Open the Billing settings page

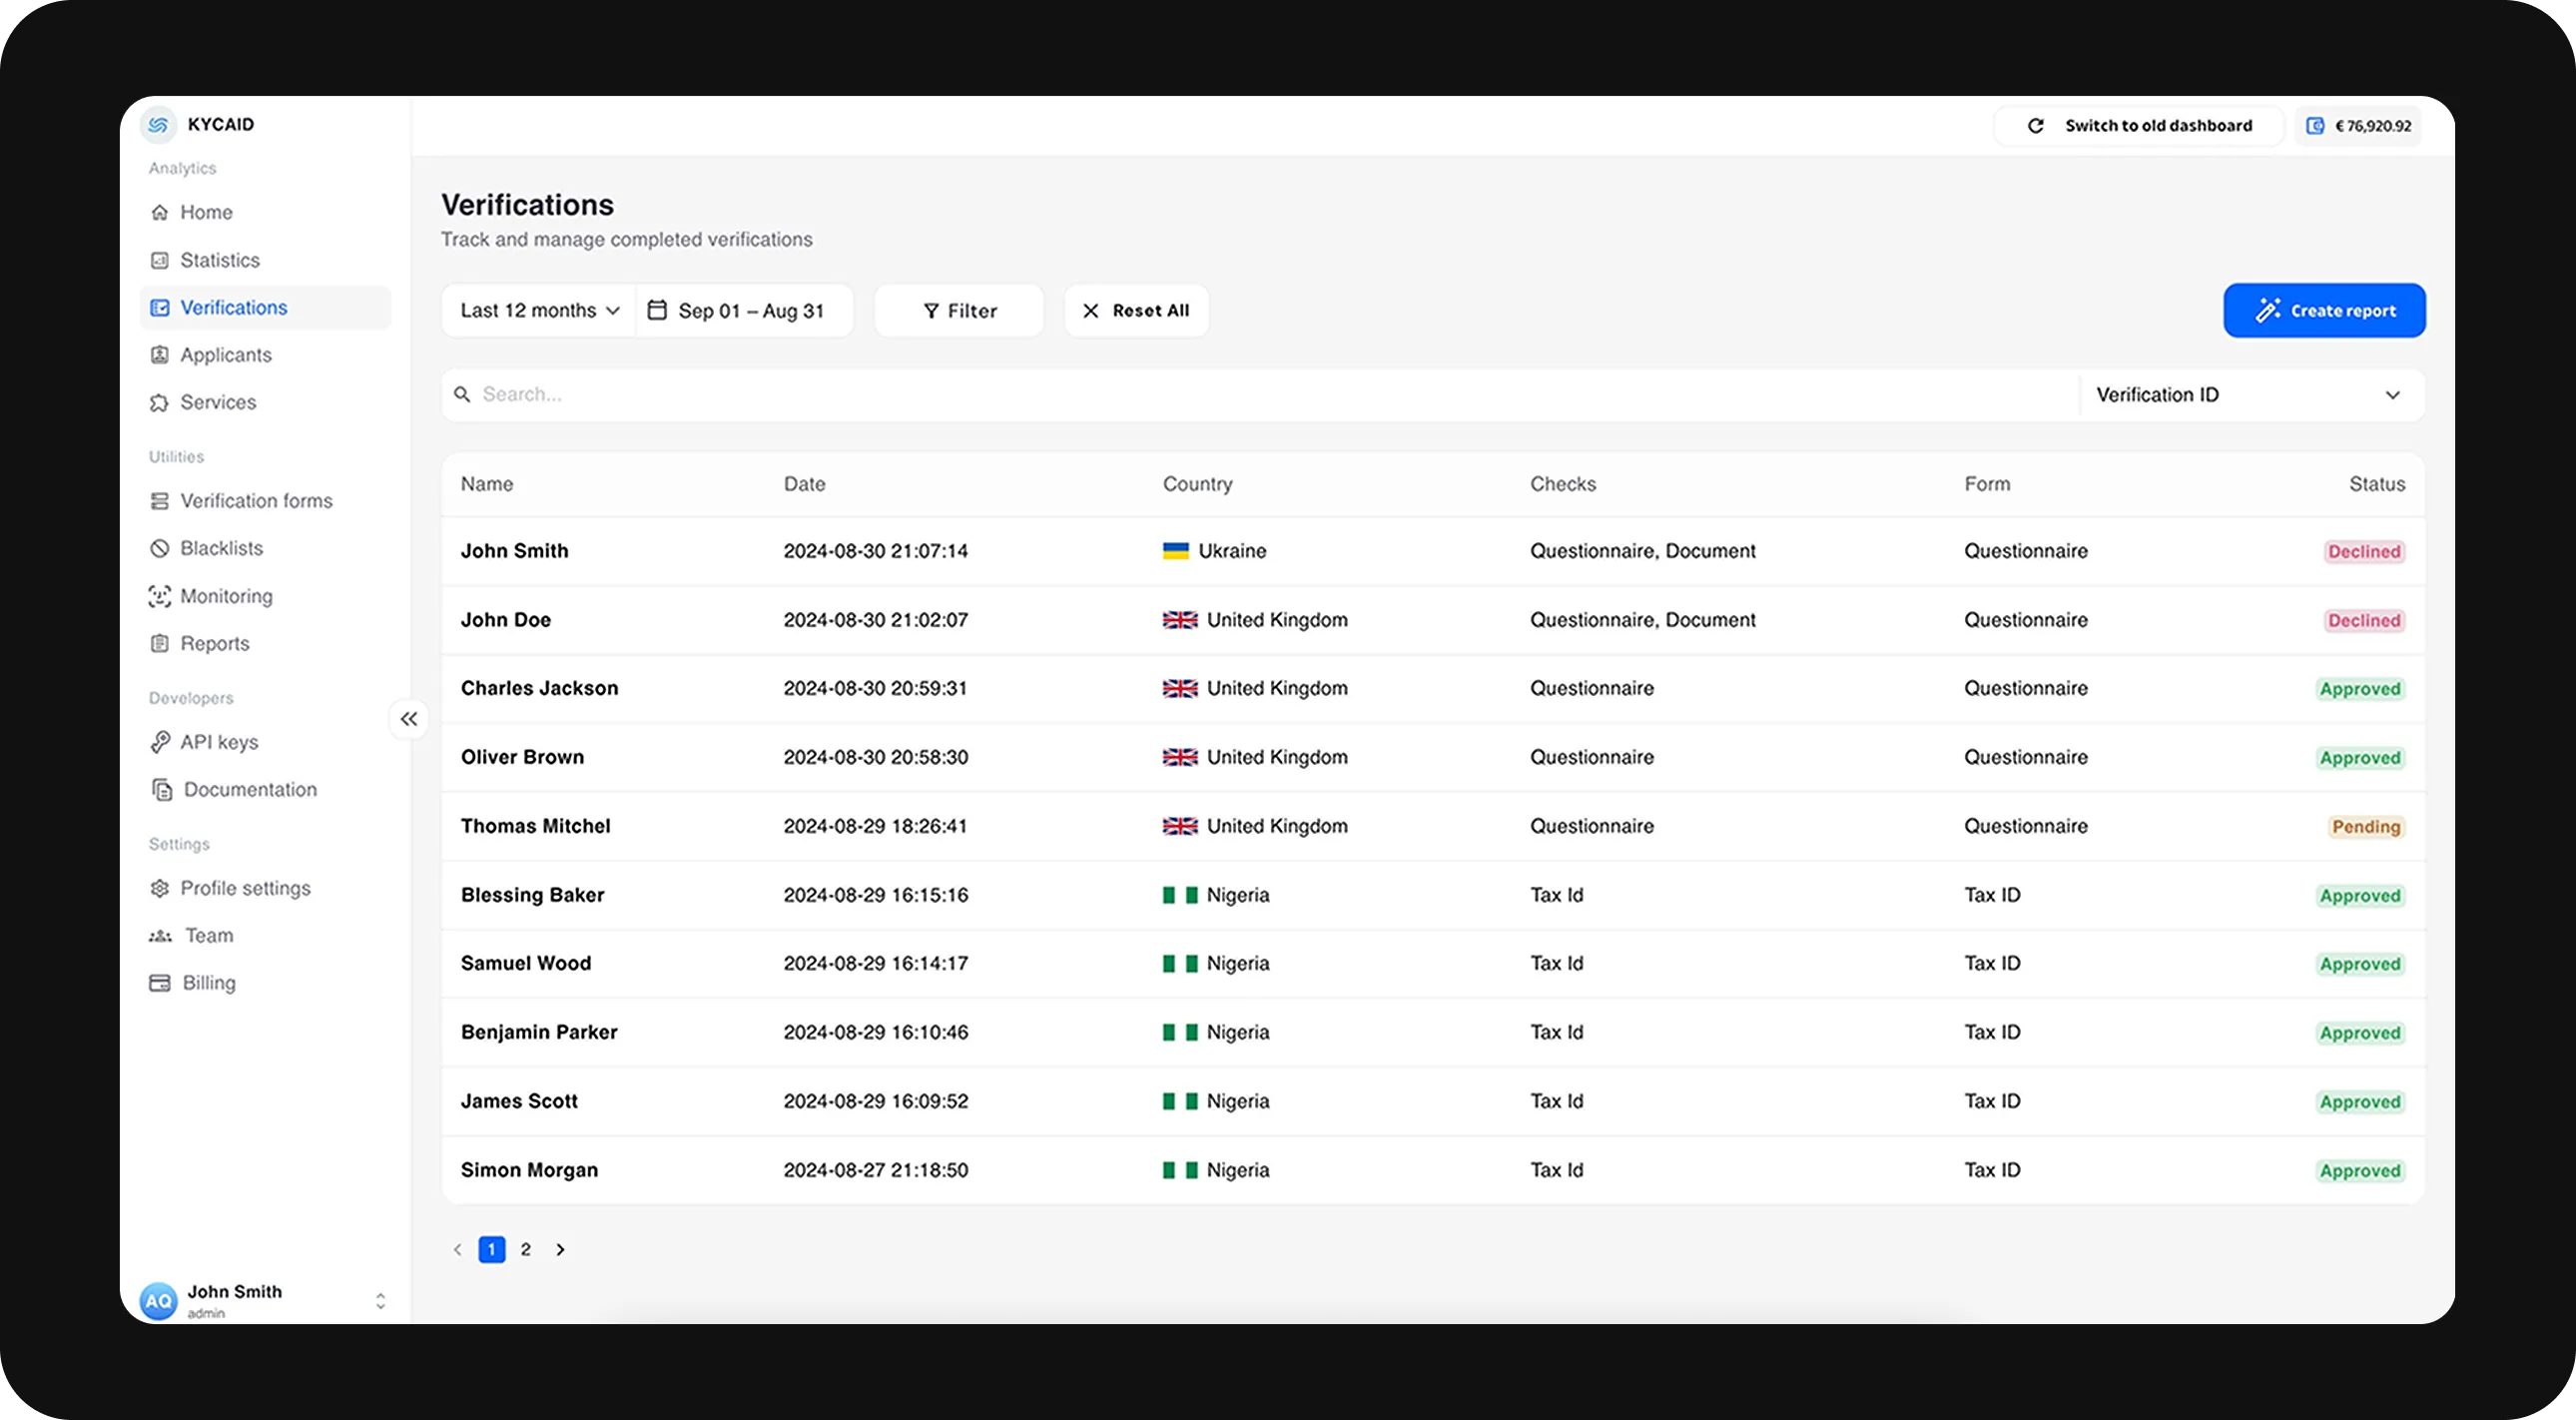pos(208,983)
